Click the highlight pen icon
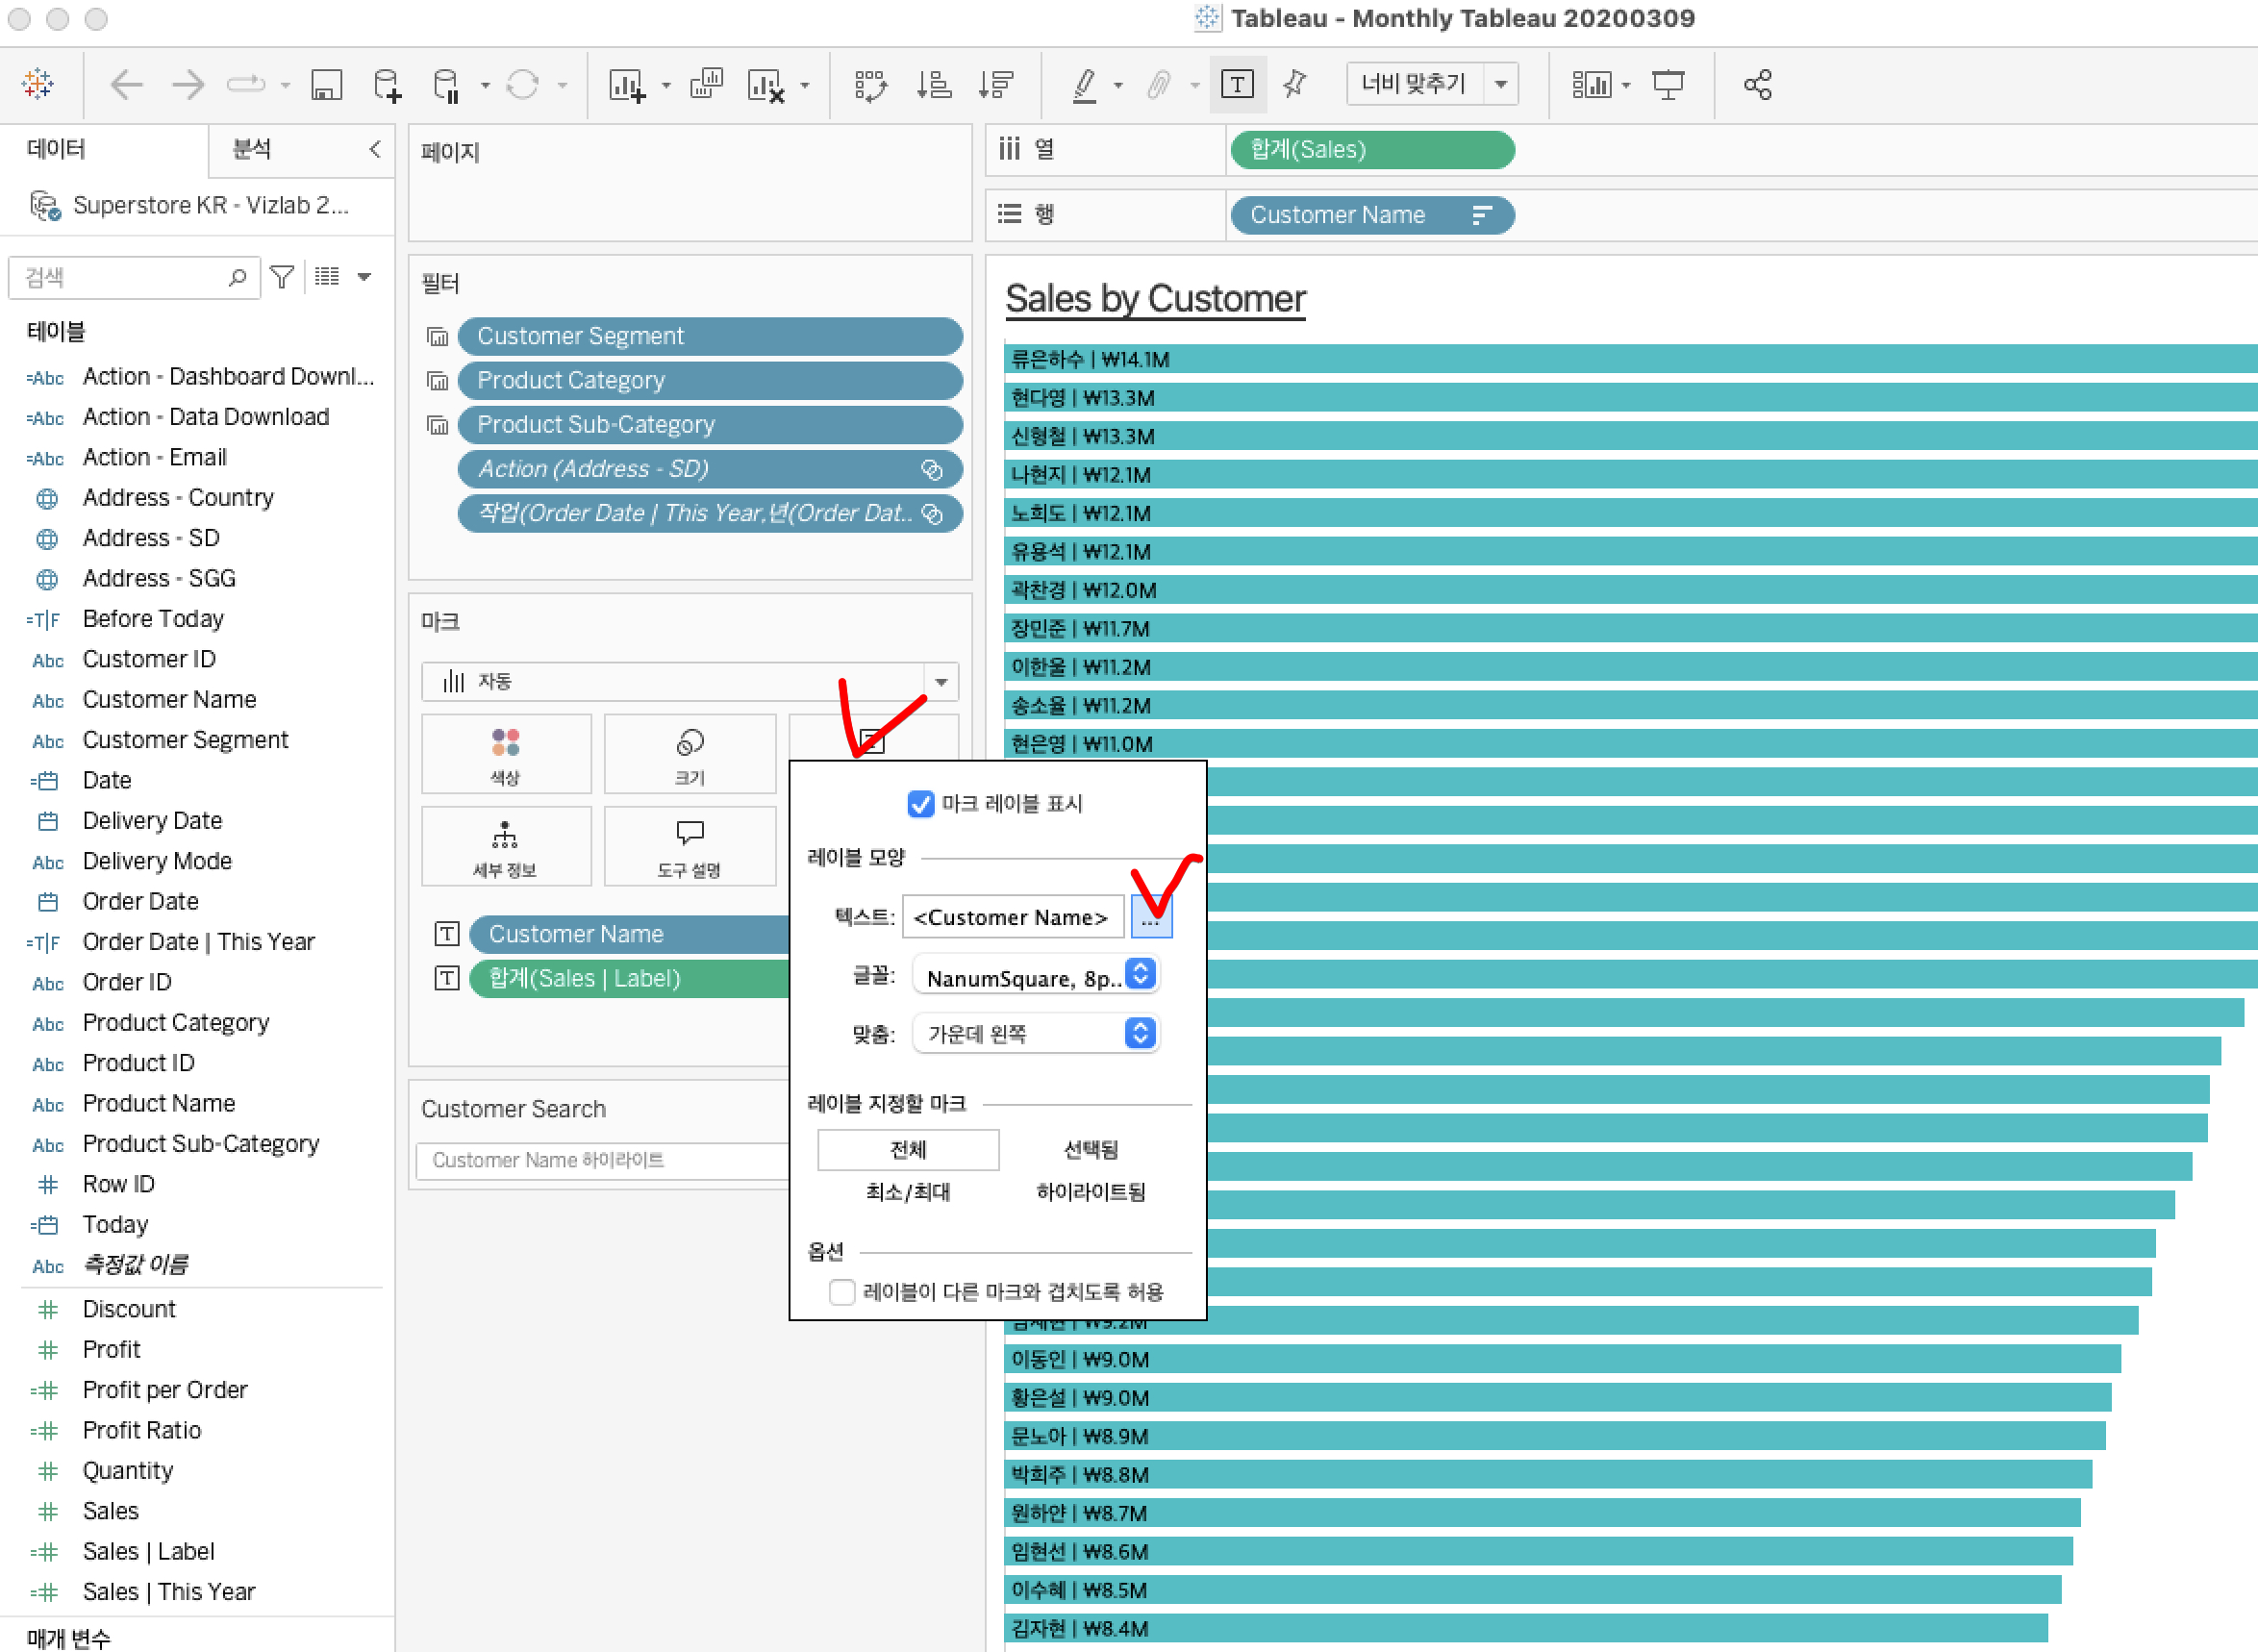The width and height of the screenshot is (2258, 1652). tap(1084, 85)
